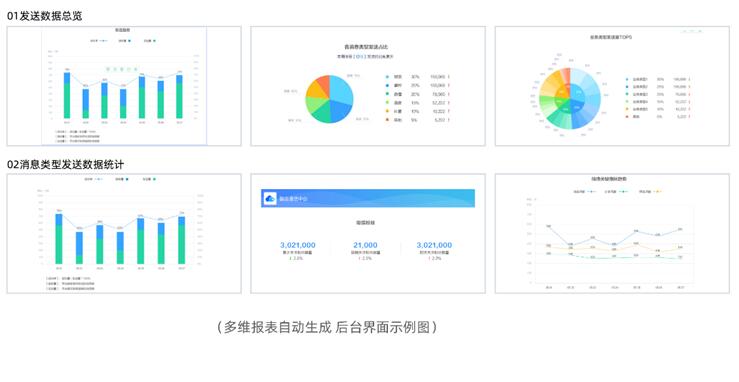Click the light-blue legend dot in pie chart panel
Image resolution: width=739 pixels, height=382 pixels.
point(387,77)
